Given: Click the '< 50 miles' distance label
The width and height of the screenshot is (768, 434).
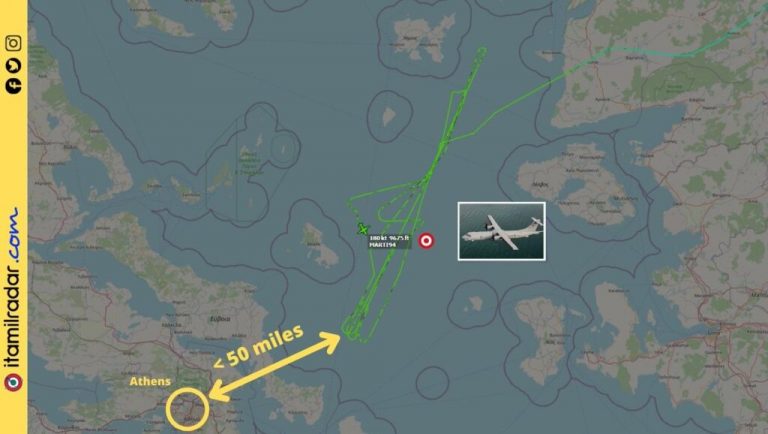Looking at the screenshot, I should 259,347.
